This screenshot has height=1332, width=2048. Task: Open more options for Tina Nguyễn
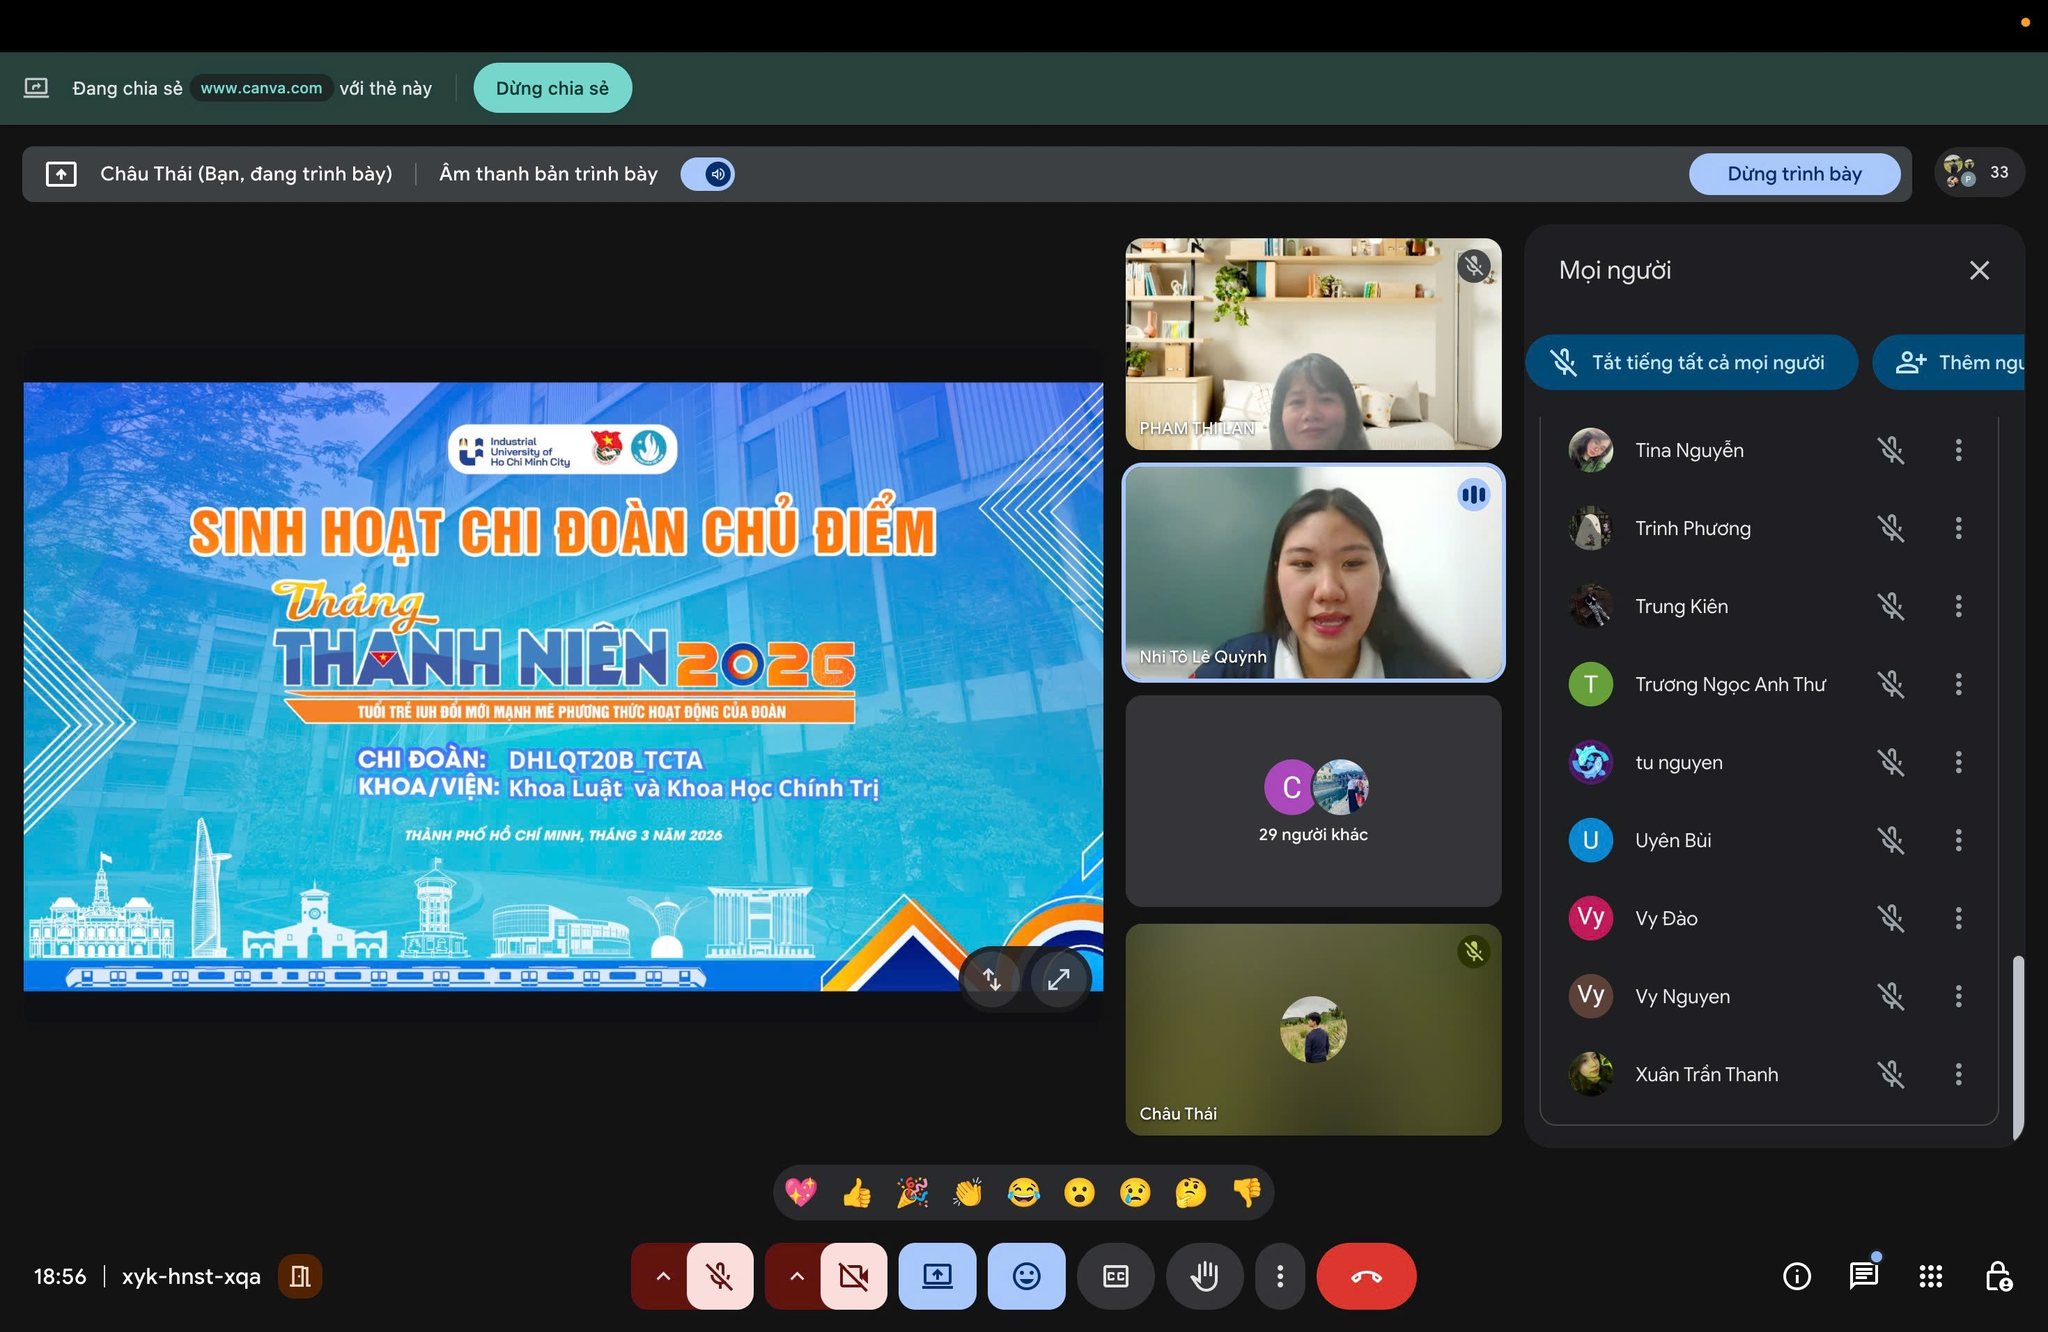click(1958, 450)
